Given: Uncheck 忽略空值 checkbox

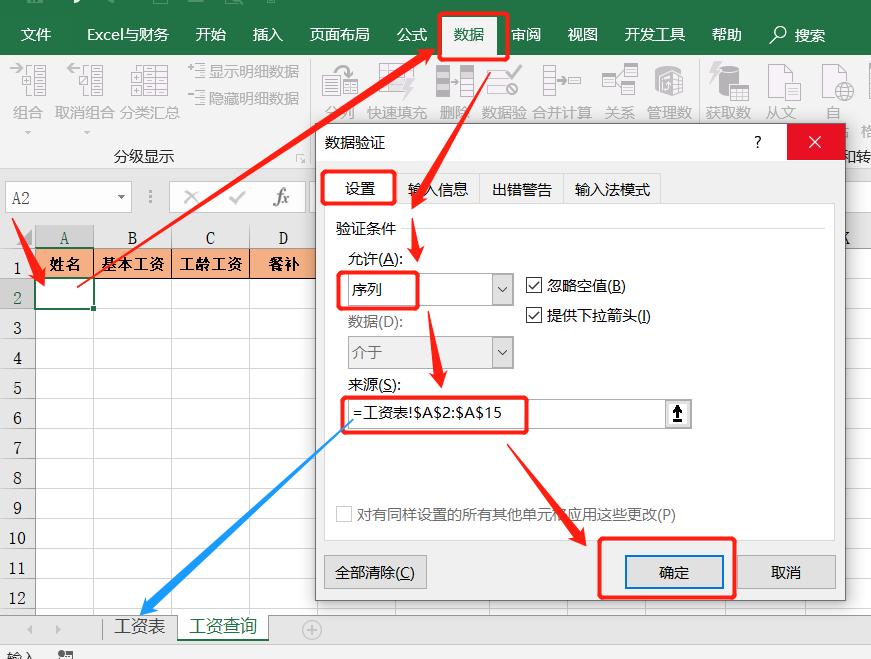Looking at the screenshot, I should click(536, 286).
